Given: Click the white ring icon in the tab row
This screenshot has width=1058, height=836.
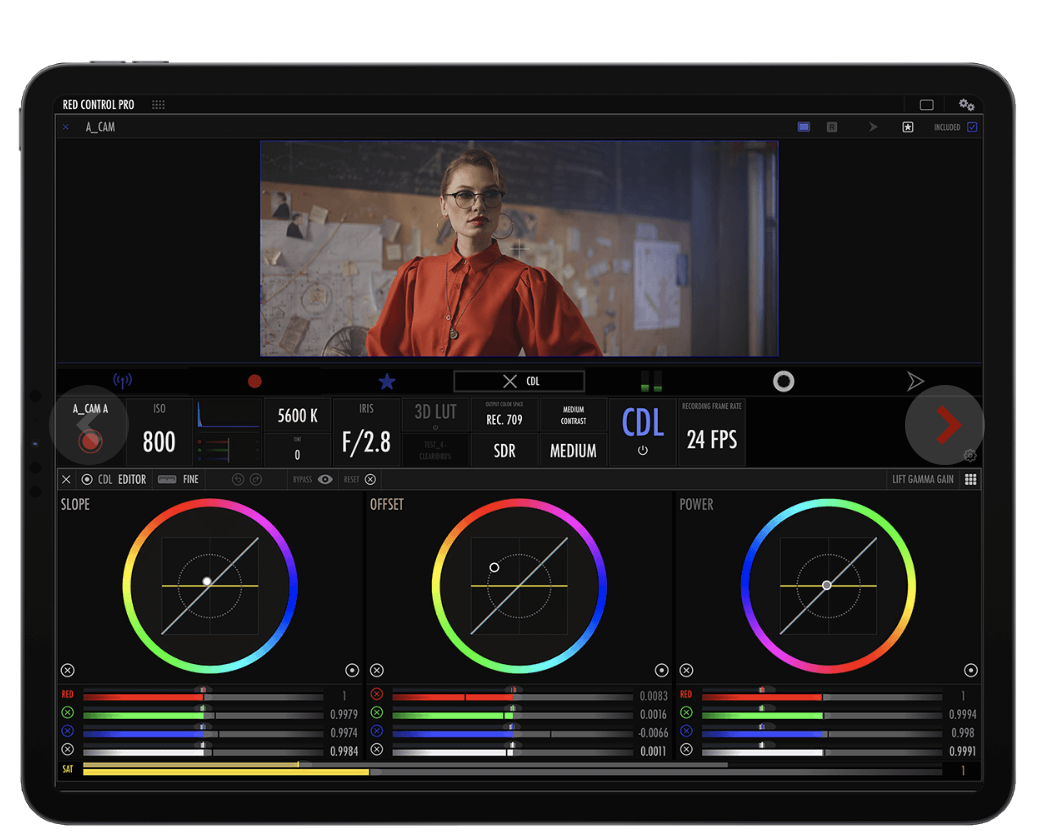Looking at the screenshot, I should tap(783, 381).
